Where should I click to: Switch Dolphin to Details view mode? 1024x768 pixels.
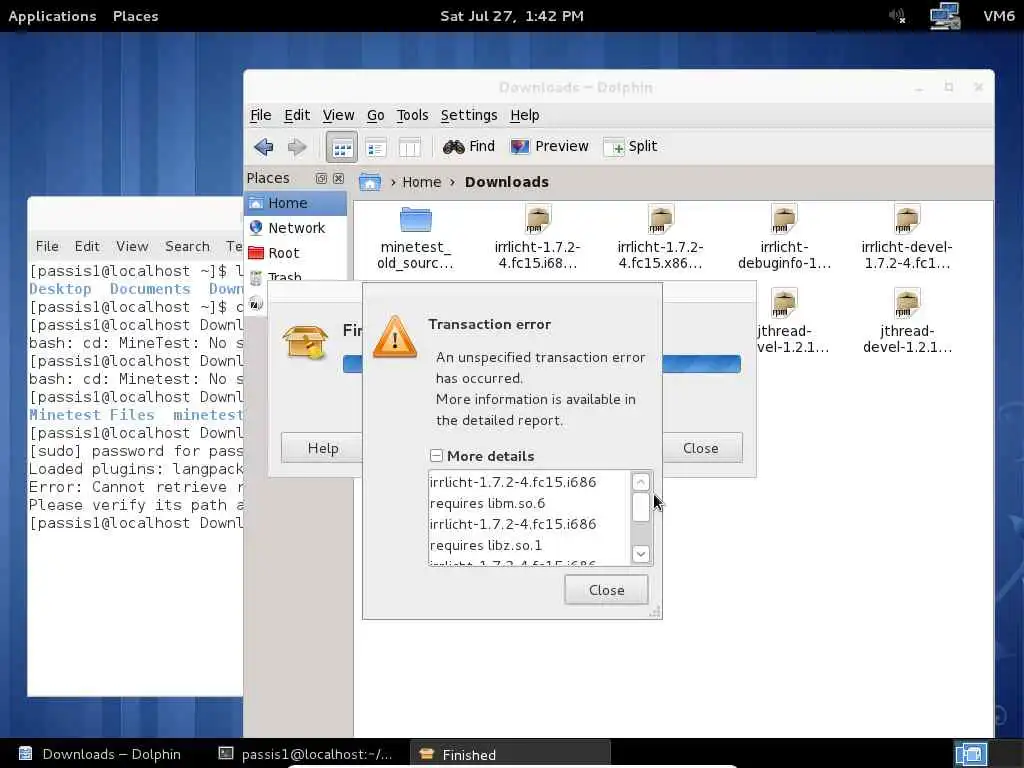[x=376, y=148]
